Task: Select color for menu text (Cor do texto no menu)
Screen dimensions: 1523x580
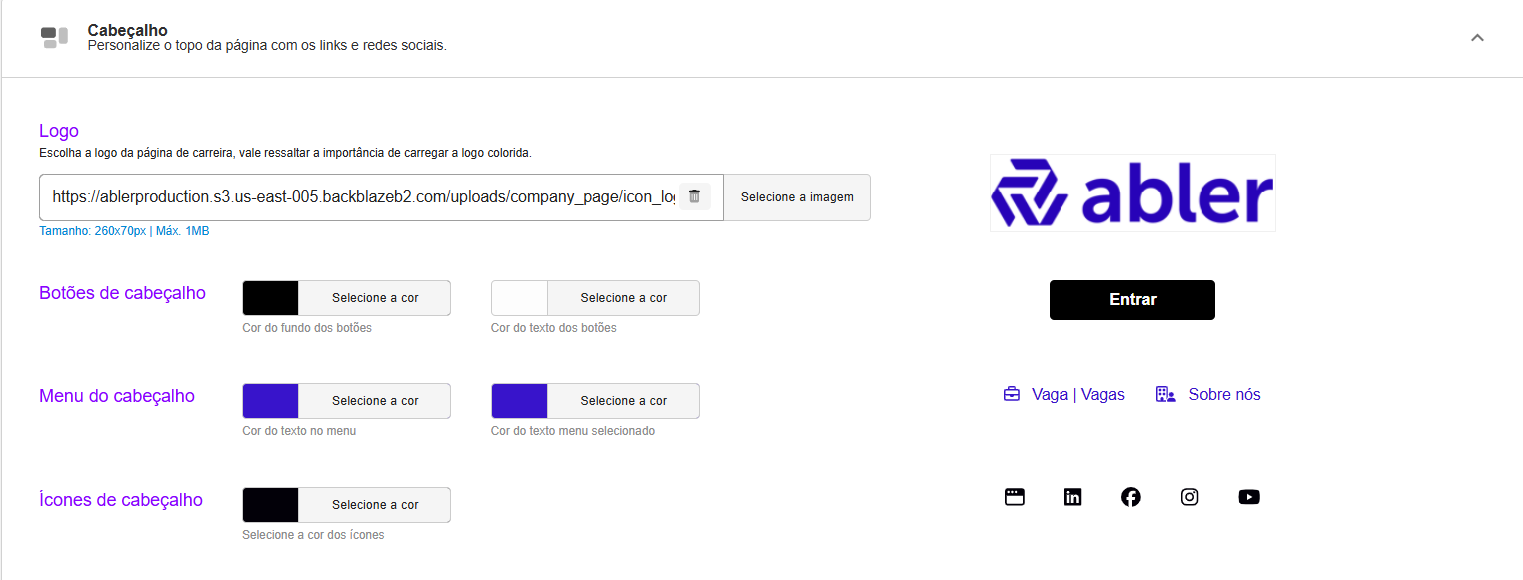Action: pyautogui.click(x=375, y=401)
